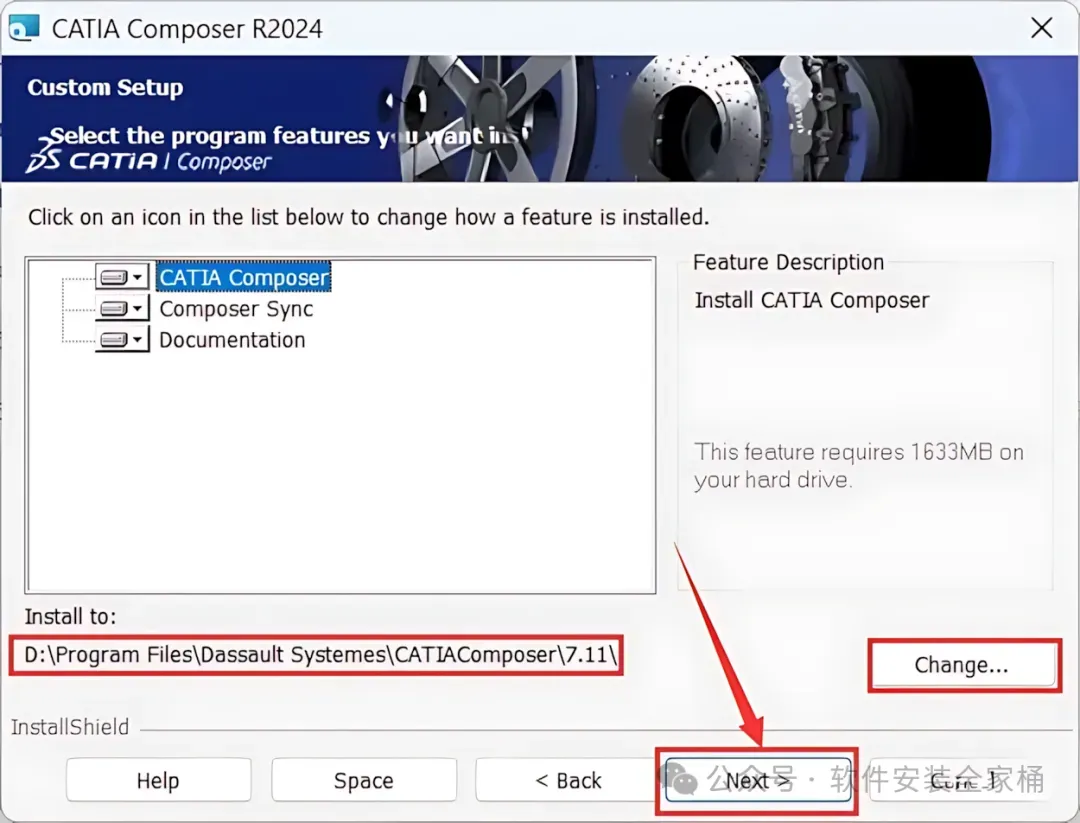Click the InstallShield label
This screenshot has width=1080, height=823.
pos(70,727)
